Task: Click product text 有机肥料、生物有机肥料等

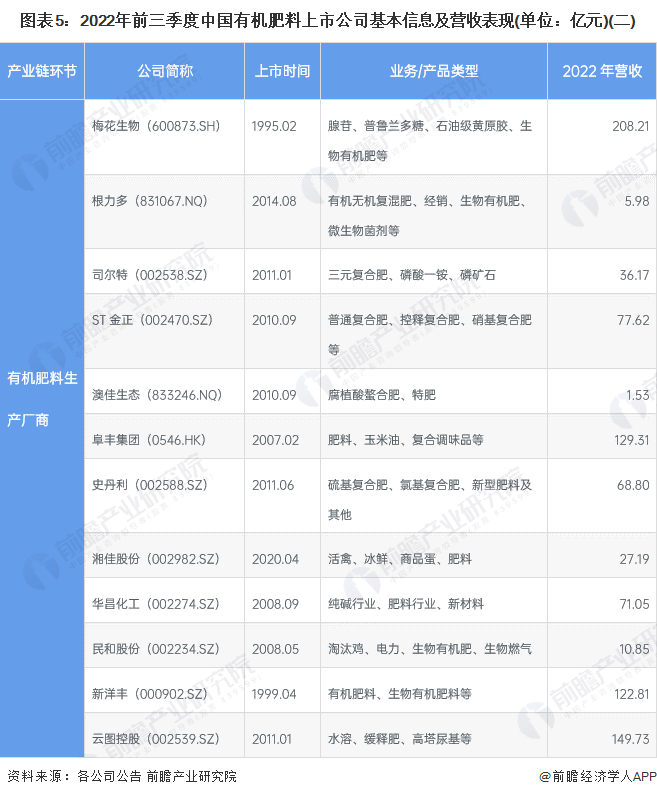Action: [x=400, y=694]
